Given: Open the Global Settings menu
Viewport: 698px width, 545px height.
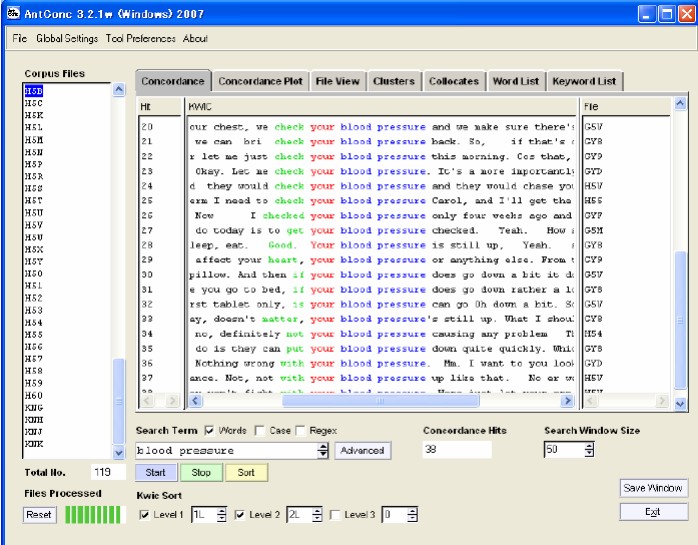Looking at the screenshot, I should (x=67, y=39).
